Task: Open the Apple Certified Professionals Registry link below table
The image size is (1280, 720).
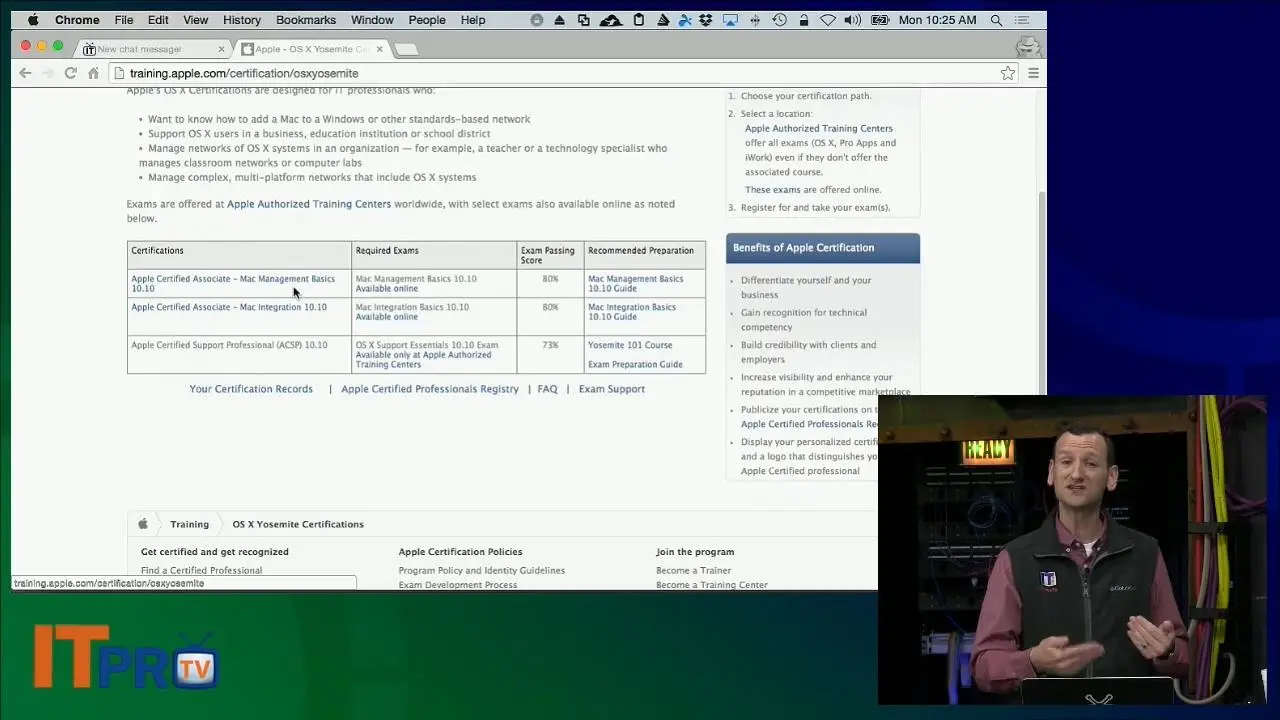Action: click(x=430, y=389)
